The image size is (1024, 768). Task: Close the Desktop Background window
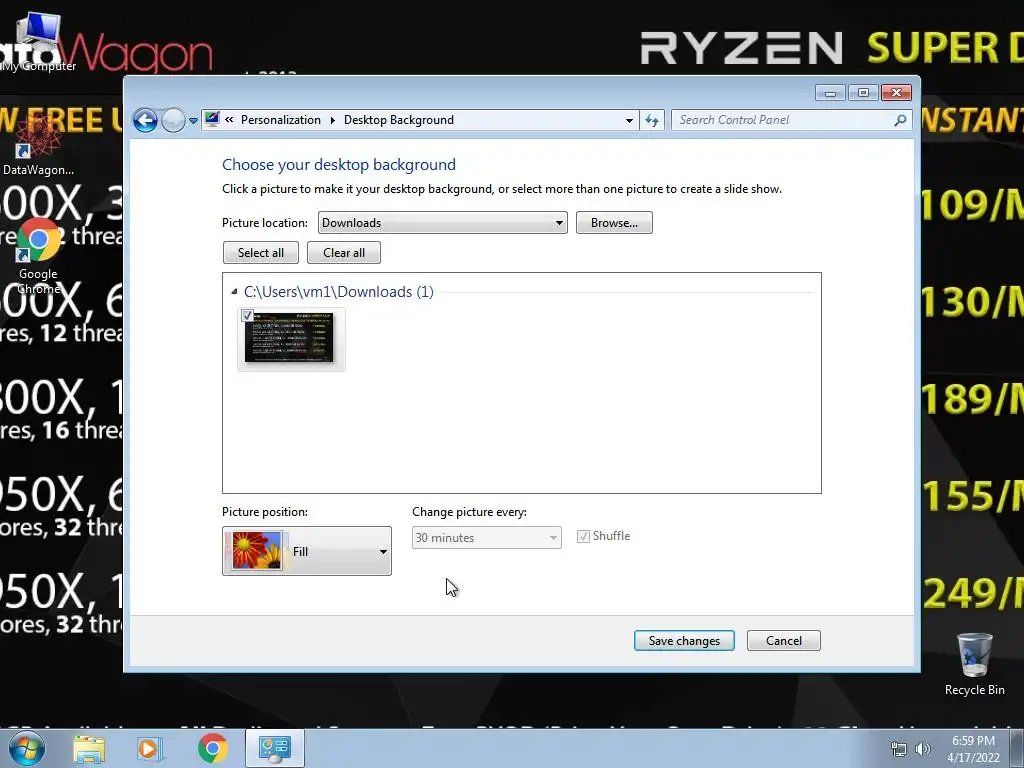pyautogui.click(x=896, y=93)
